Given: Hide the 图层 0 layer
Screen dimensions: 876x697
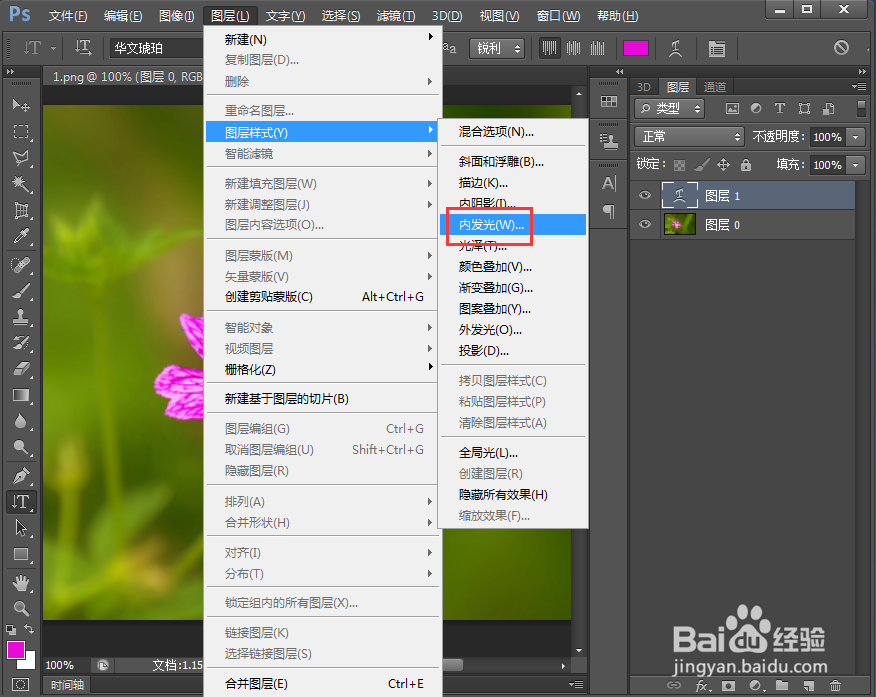Looking at the screenshot, I should [x=644, y=224].
